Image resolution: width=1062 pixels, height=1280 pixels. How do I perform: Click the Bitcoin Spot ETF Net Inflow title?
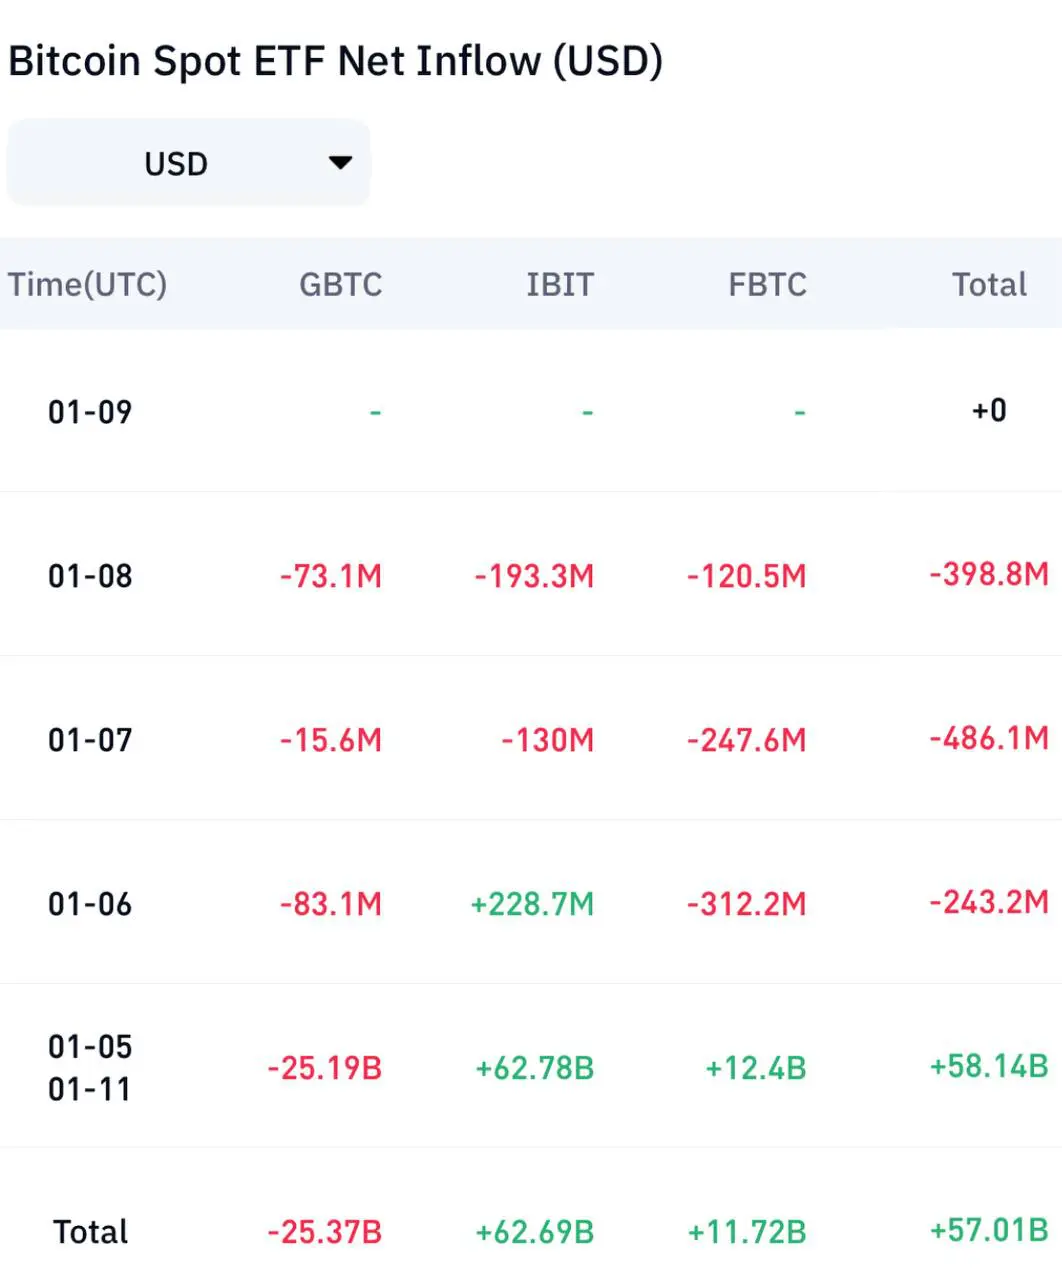tap(335, 61)
